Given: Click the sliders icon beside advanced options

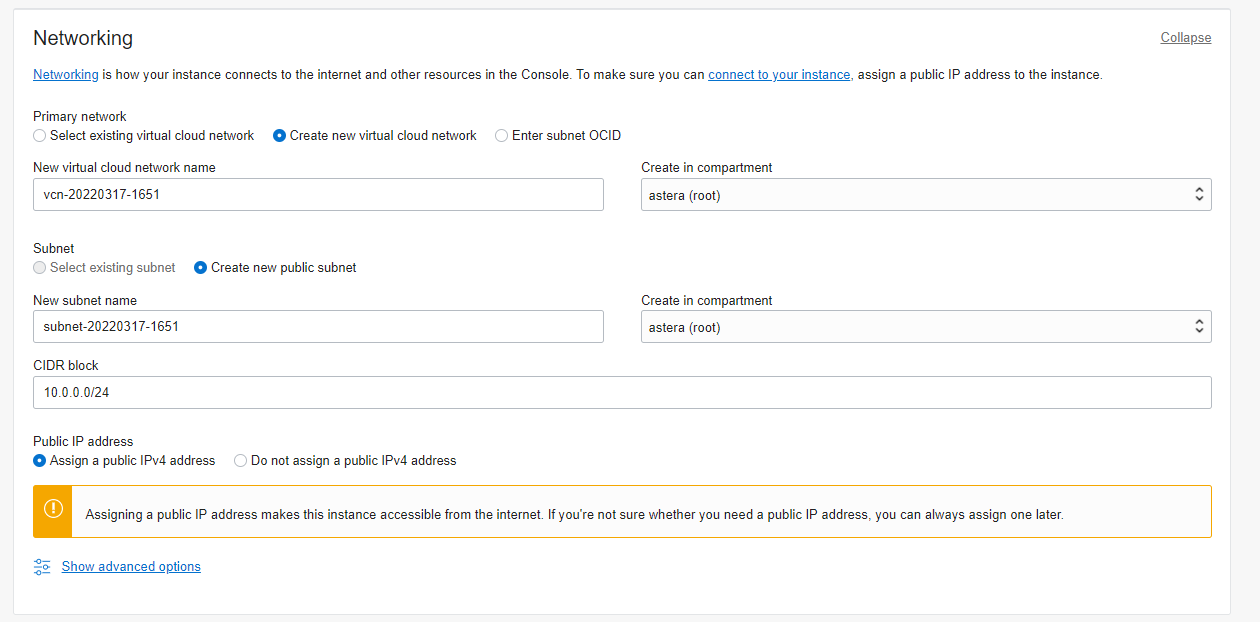Looking at the screenshot, I should (x=42, y=567).
